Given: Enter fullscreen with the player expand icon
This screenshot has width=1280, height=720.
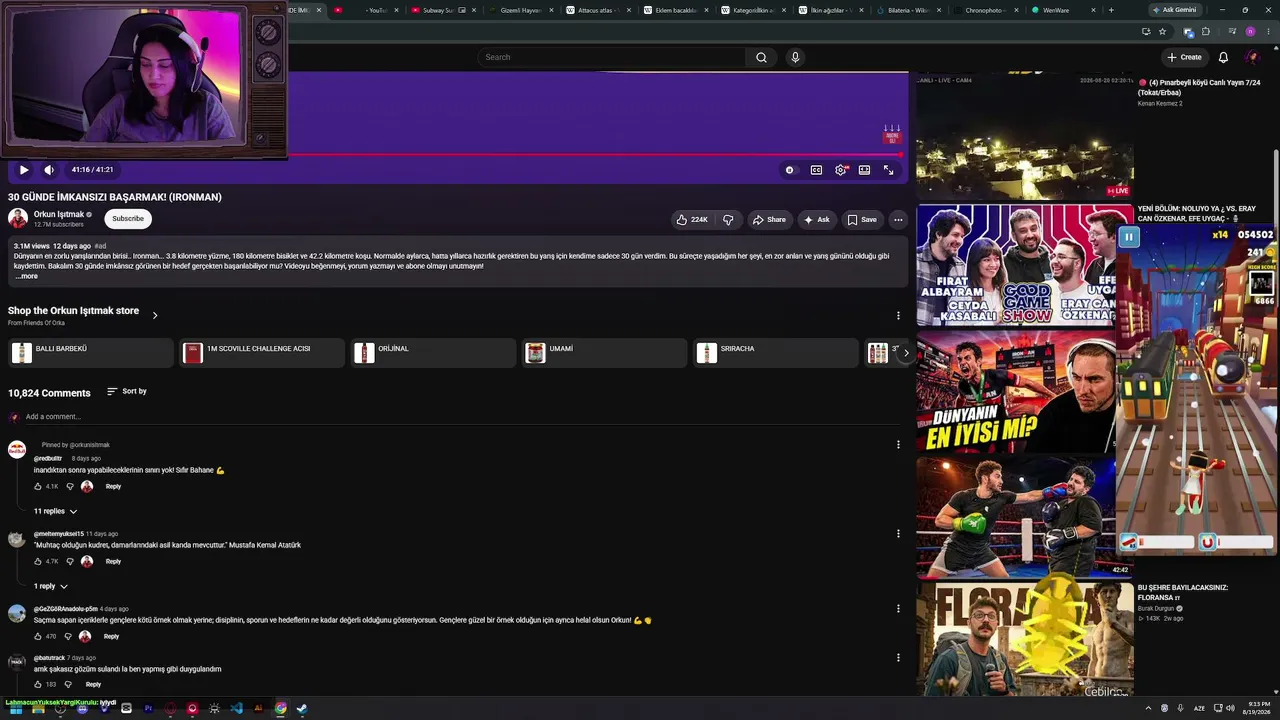Looking at the screenshot, I should tap(888, 170).
